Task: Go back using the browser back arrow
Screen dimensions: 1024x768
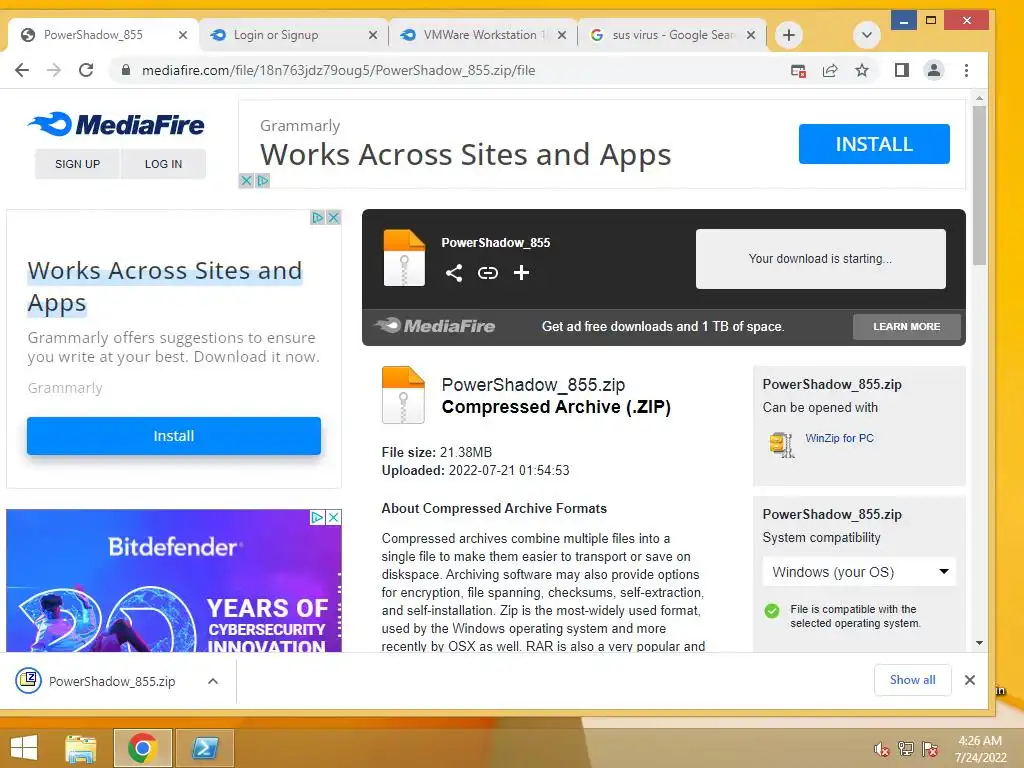Action: 22,71
